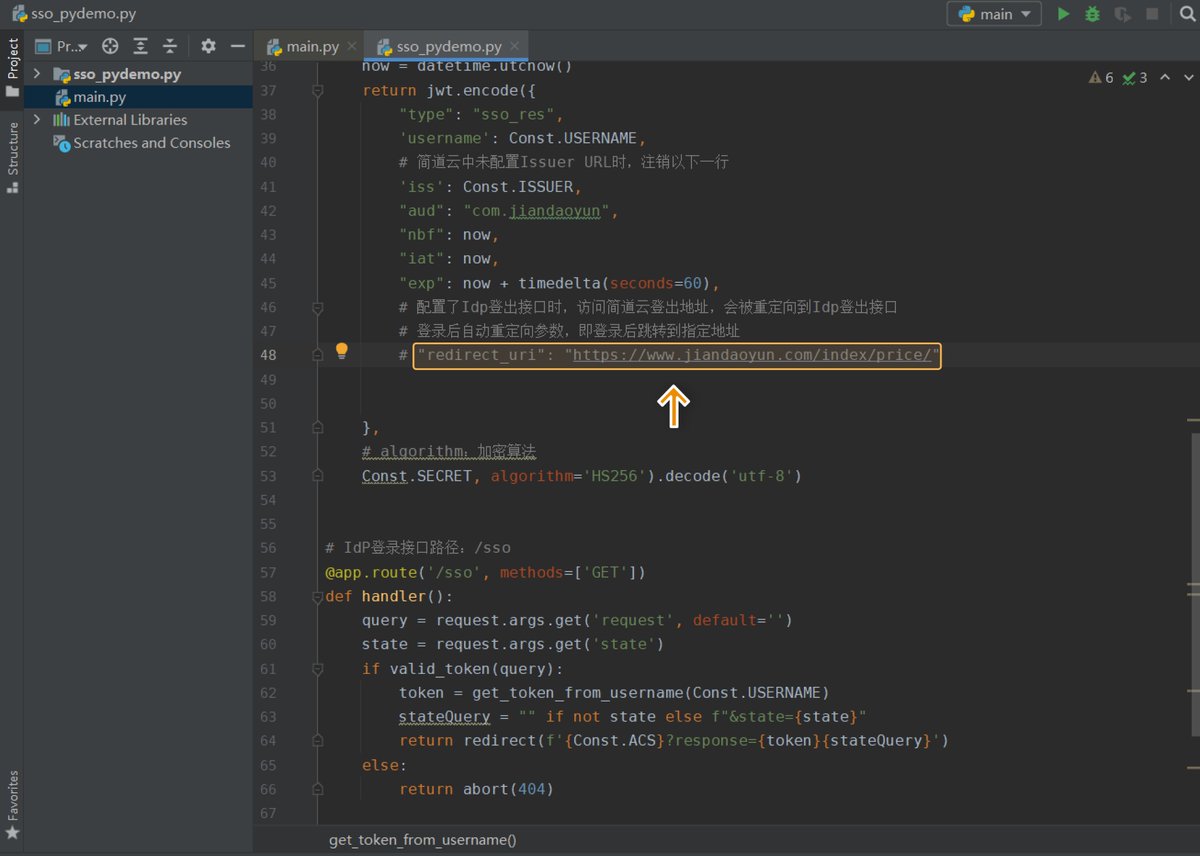This screenshot has width=1200, height=856.
Task: Open Project panel options via the gear icon
Action: pyautogui.click(x=208, y=46)
